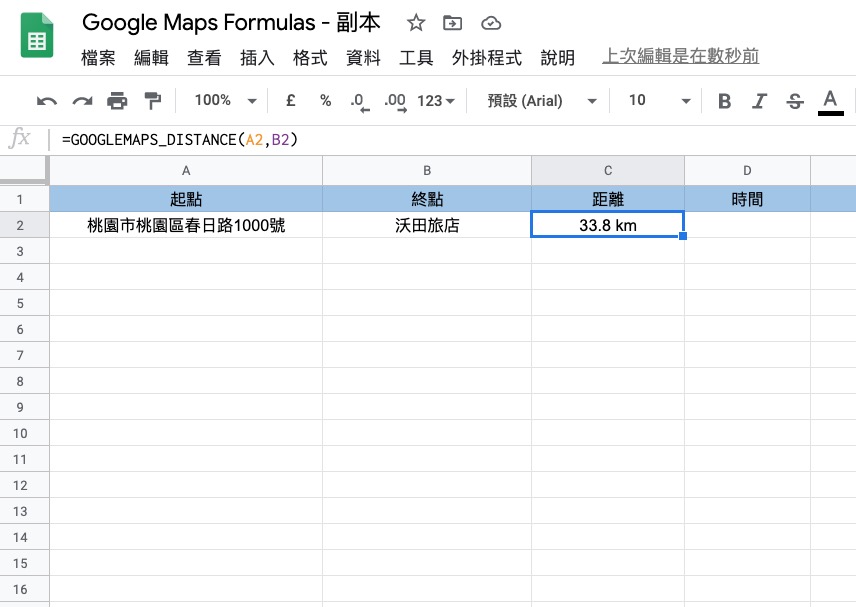This screenshot has height=607, width=856.
Task: Open the cloud save status icon
Action: tap(490, 23)
